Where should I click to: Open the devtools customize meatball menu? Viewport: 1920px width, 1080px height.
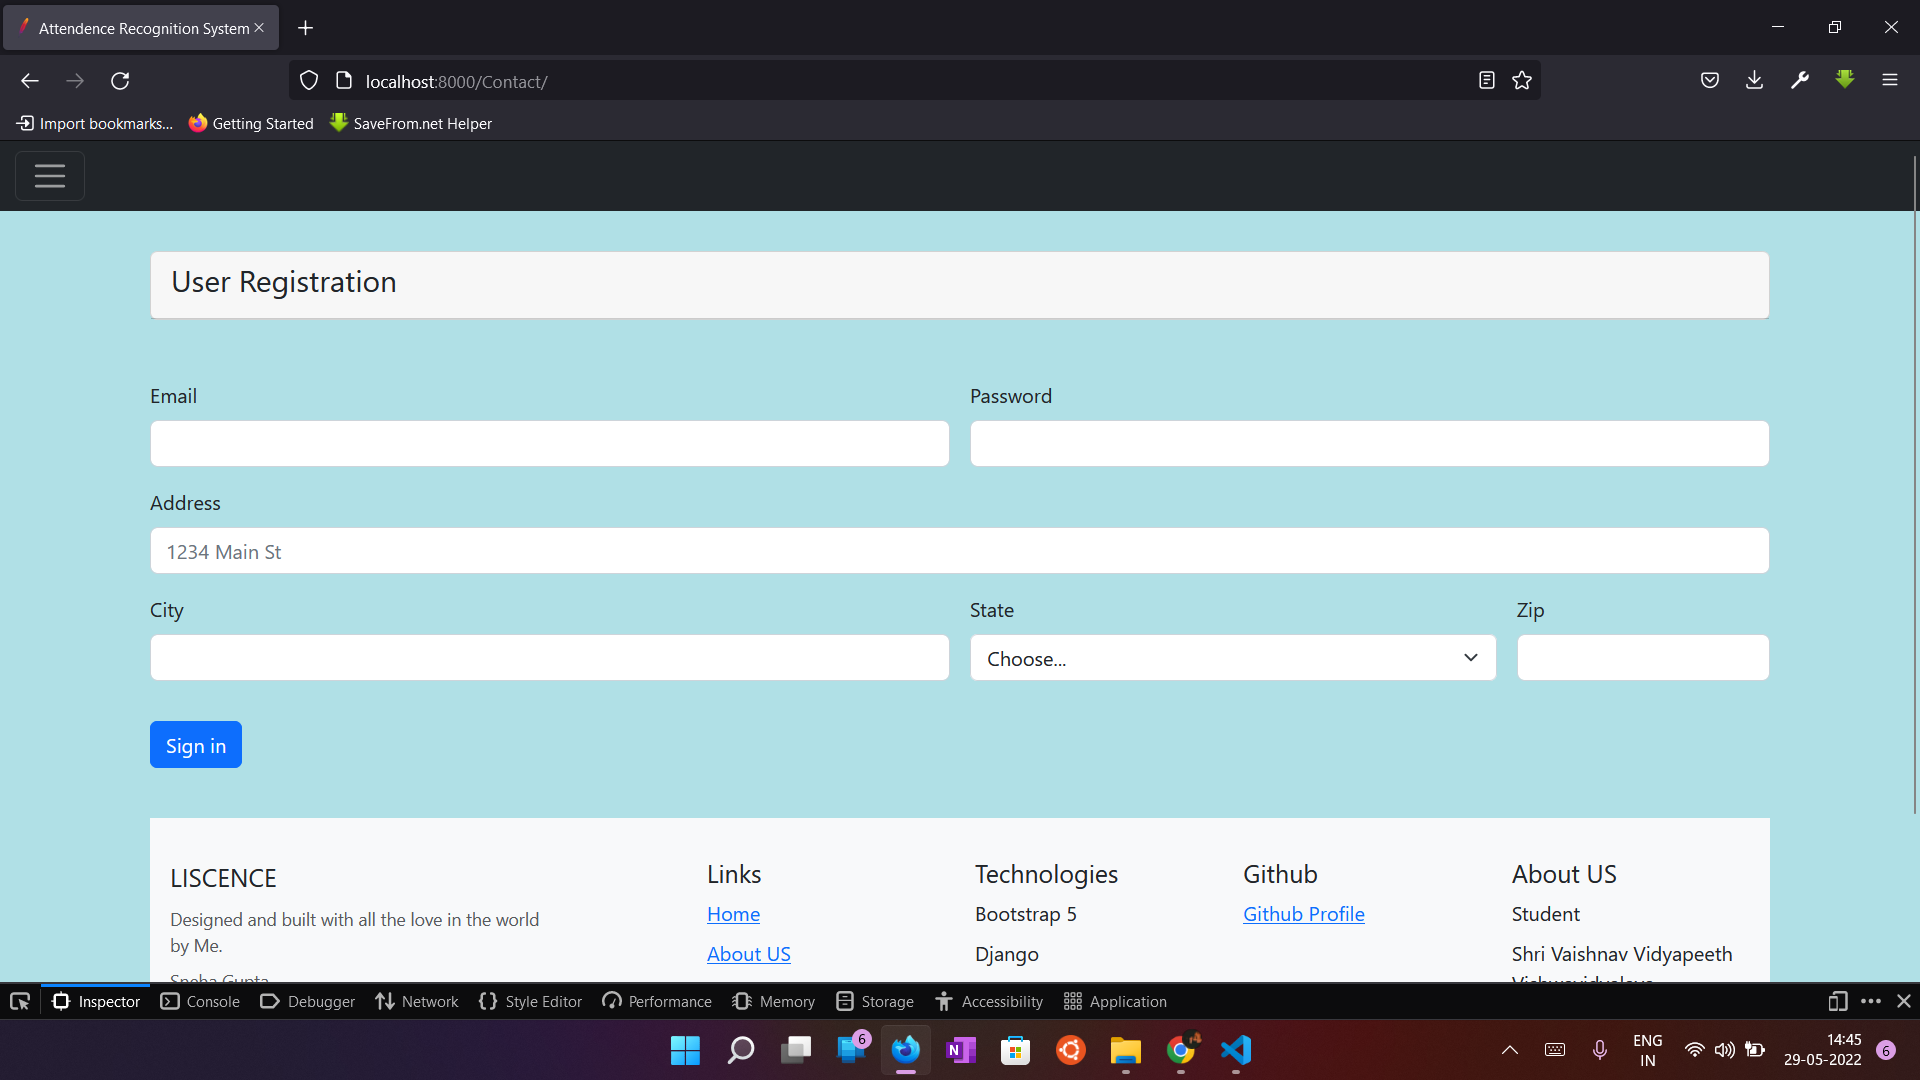tap(1870, 1001)
